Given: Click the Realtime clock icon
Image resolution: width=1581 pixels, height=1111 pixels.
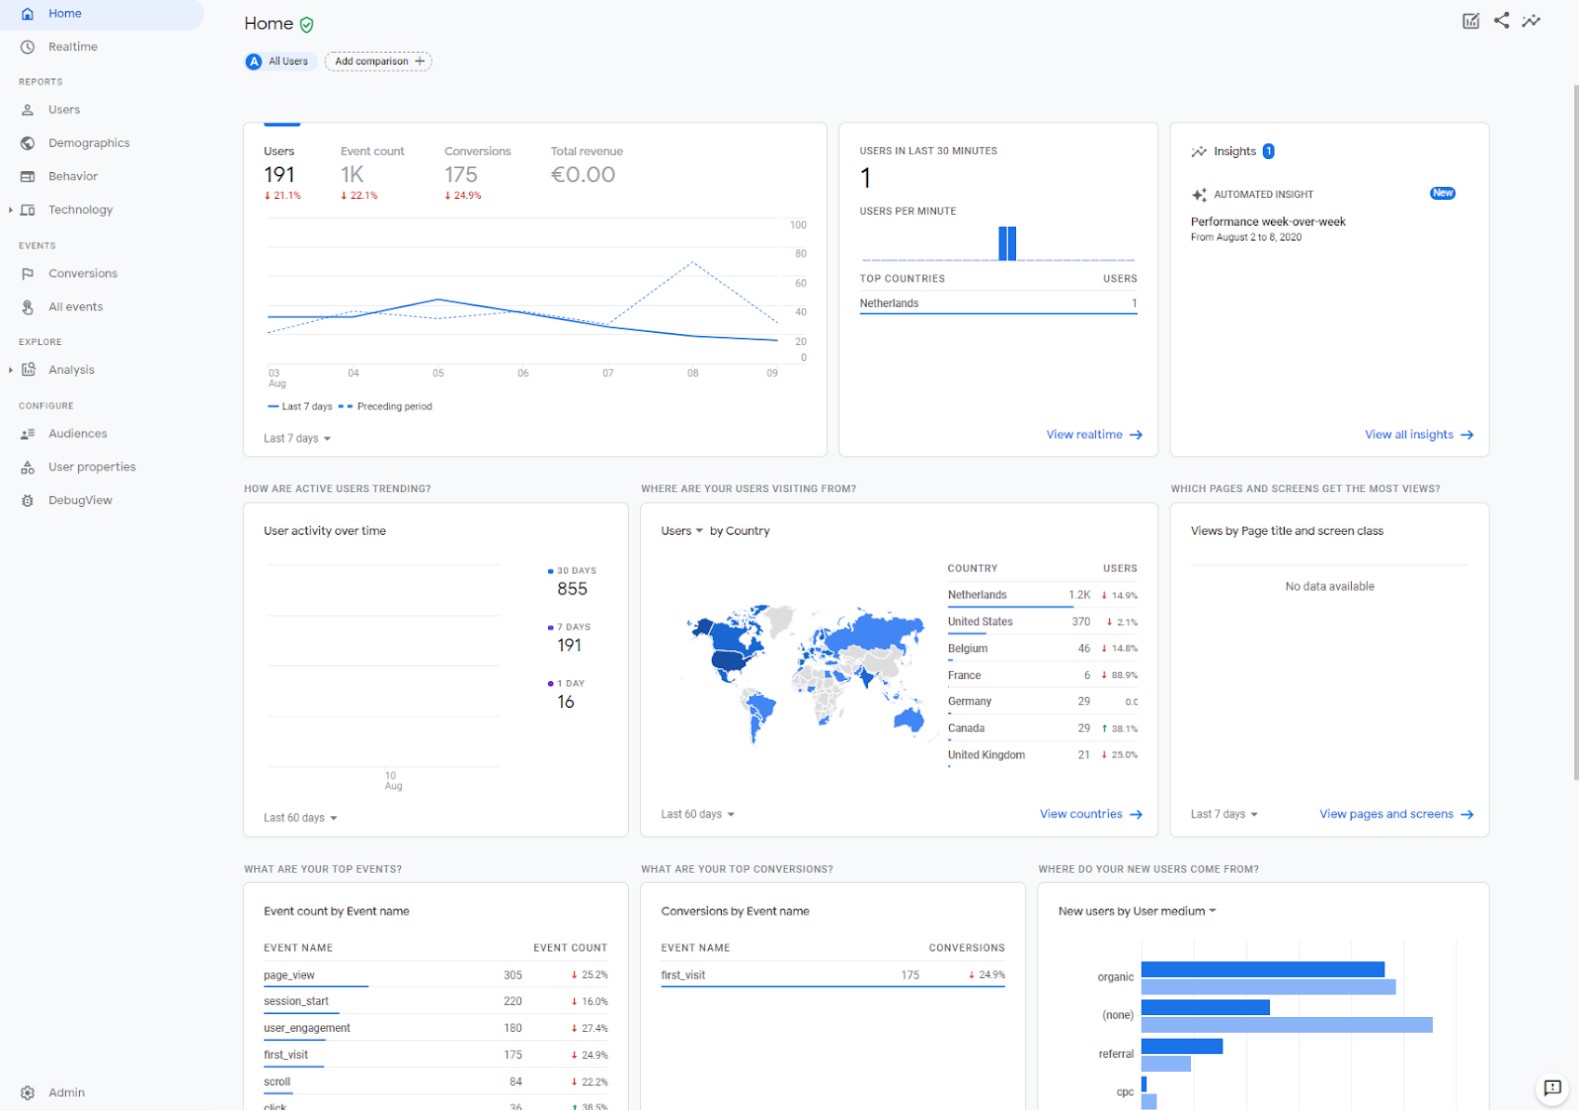Looking at the screenshot, I should coord(28,47).
